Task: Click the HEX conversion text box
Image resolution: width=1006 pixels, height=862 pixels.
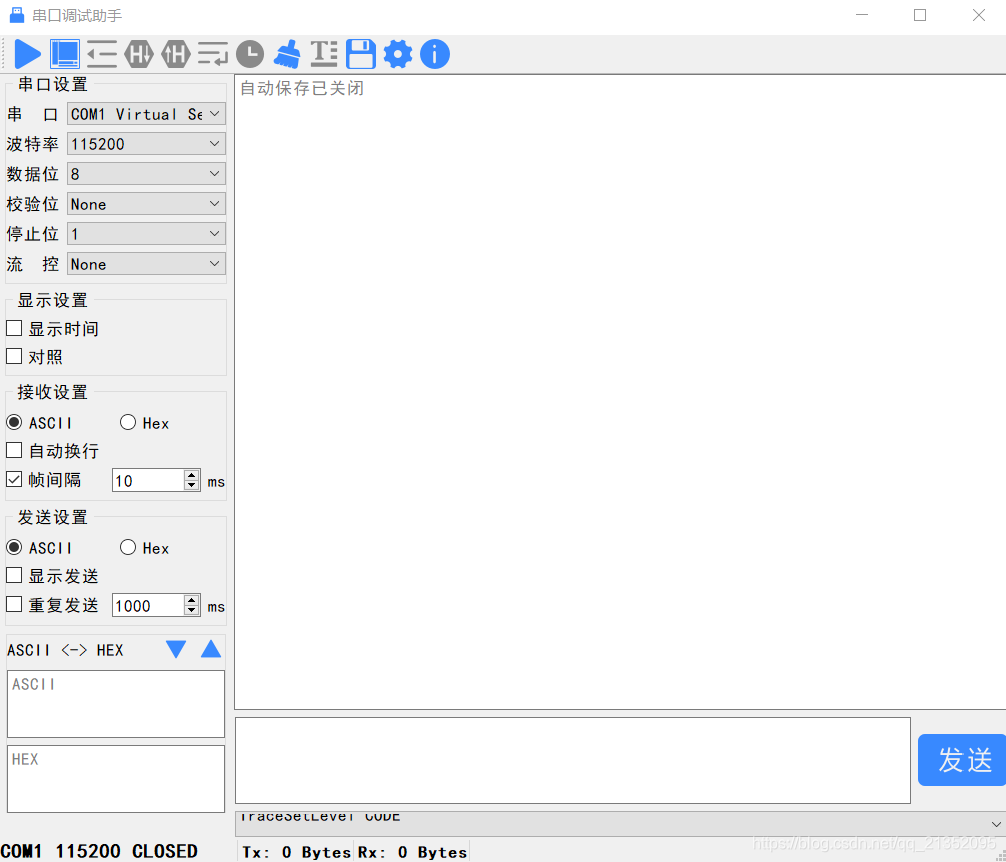Action: (116, 779)
